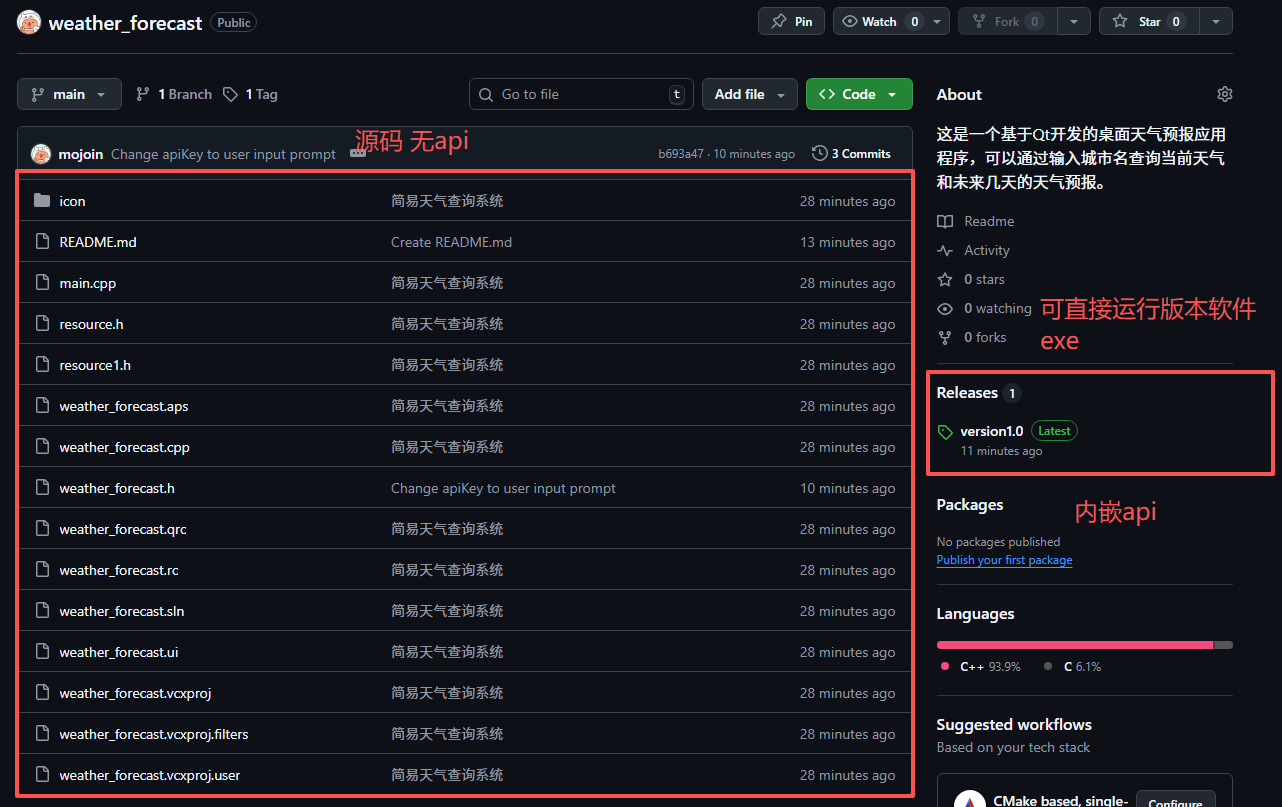This screenshot has height=807, width=1282.
Task: Click the folder icon of the icon directory
Action: 42,201
